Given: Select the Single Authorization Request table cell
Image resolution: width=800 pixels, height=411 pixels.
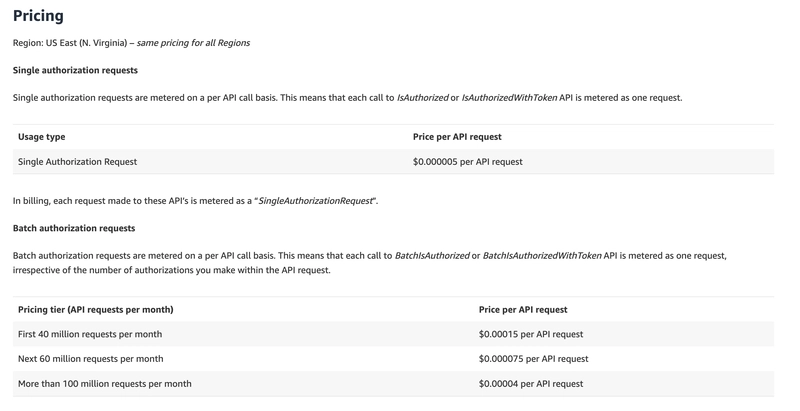Looking at the screenshot, I should [x=78, y=162].
